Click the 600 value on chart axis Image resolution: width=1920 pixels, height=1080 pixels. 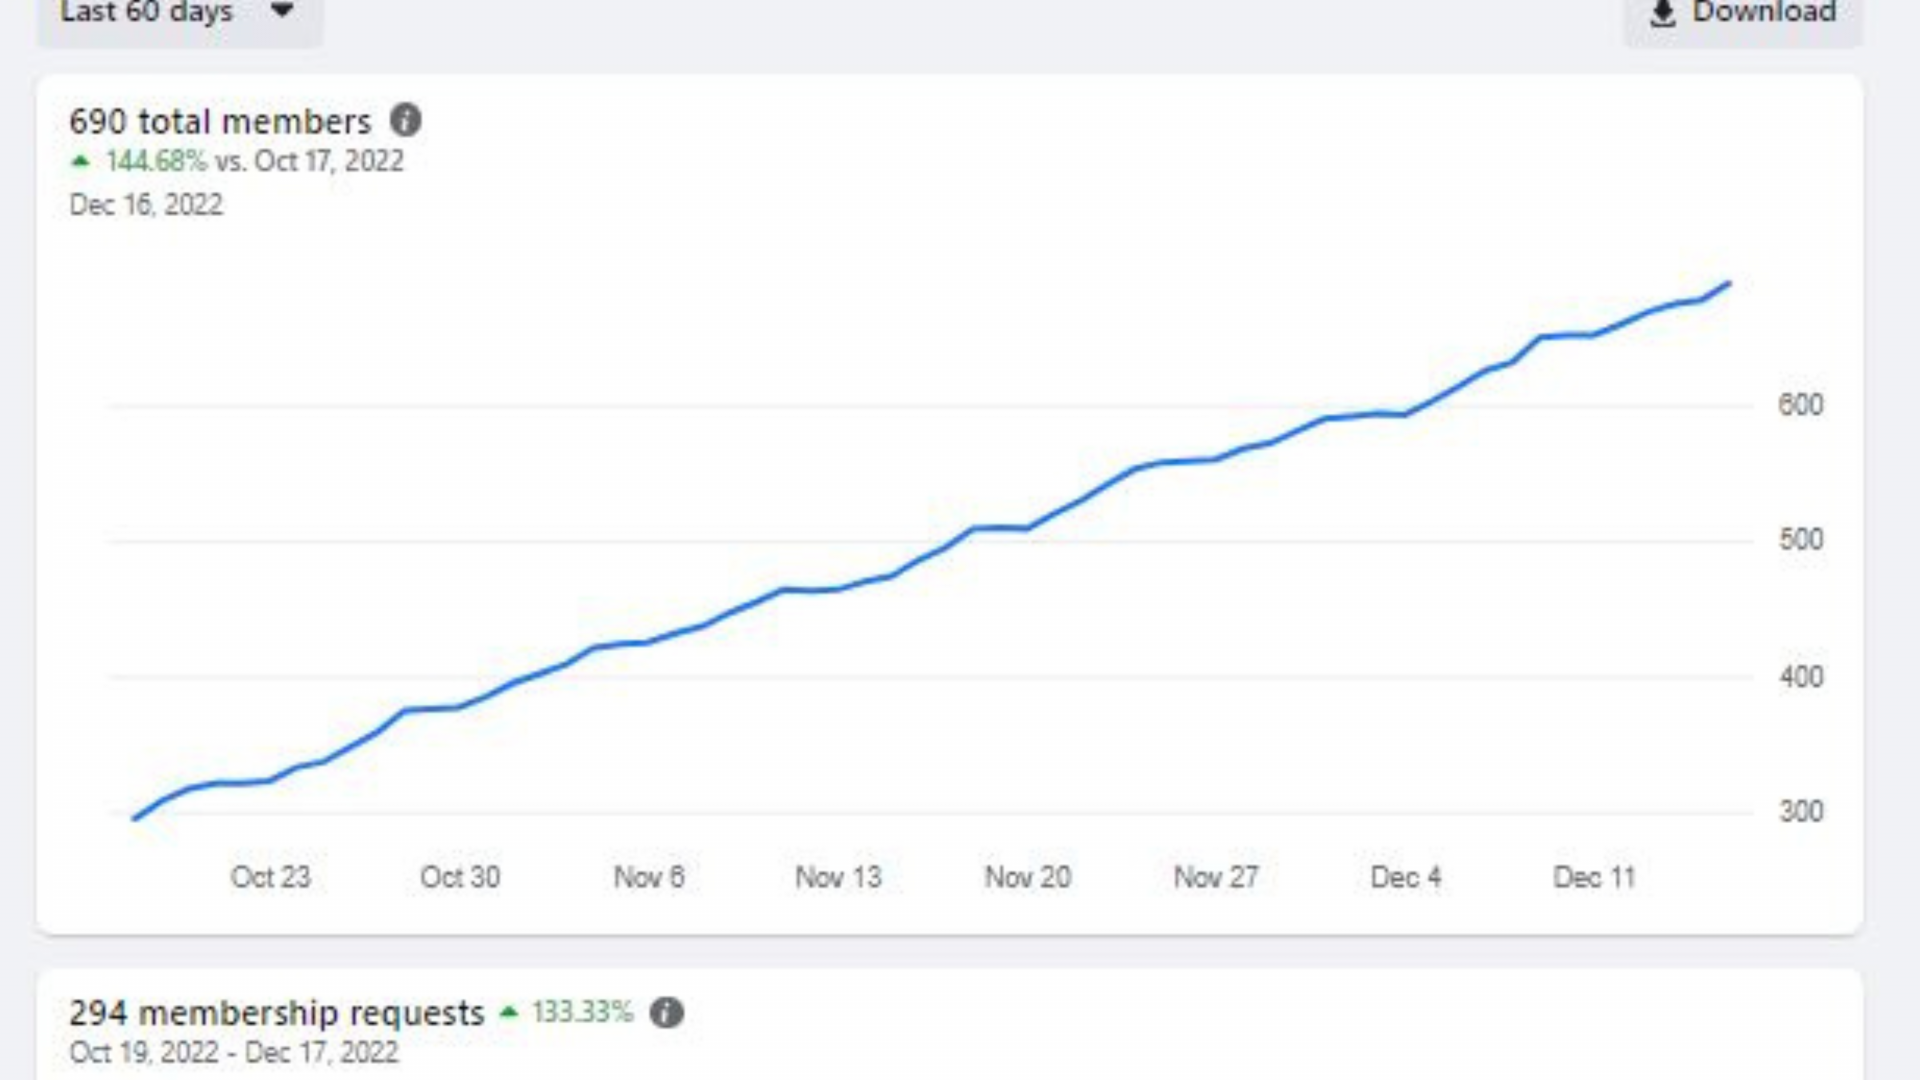click(1800, 405)
